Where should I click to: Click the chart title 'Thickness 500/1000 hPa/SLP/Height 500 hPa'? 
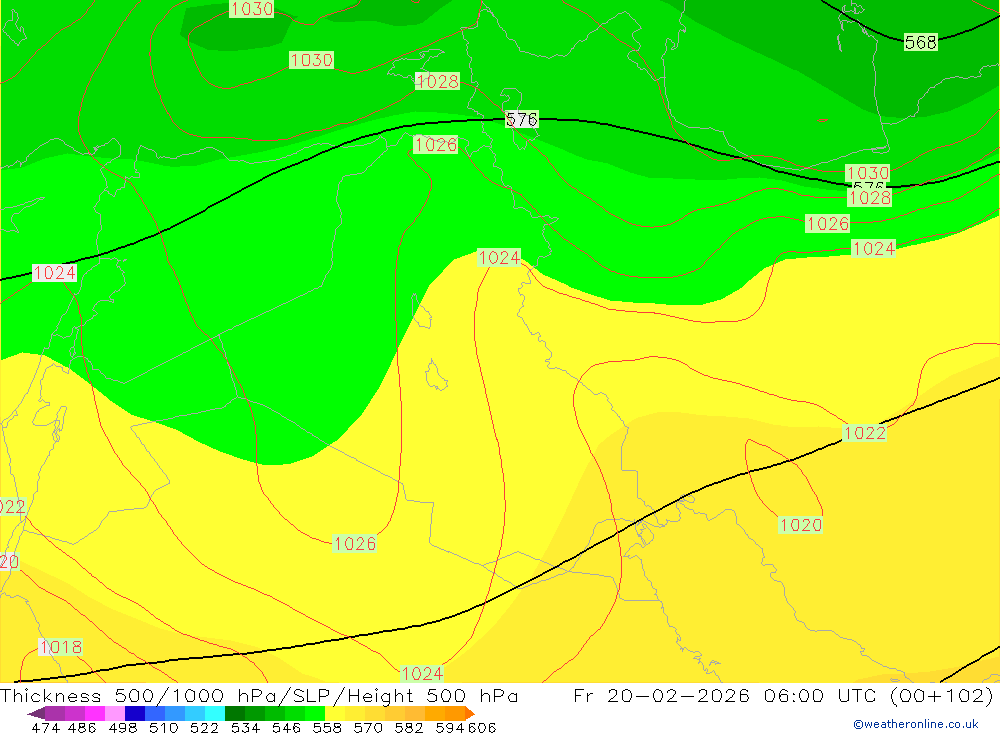[259, 695]
